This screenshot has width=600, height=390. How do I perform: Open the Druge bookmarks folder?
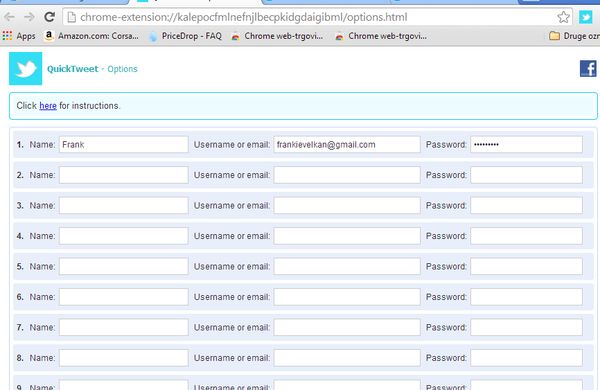(574, 36)
